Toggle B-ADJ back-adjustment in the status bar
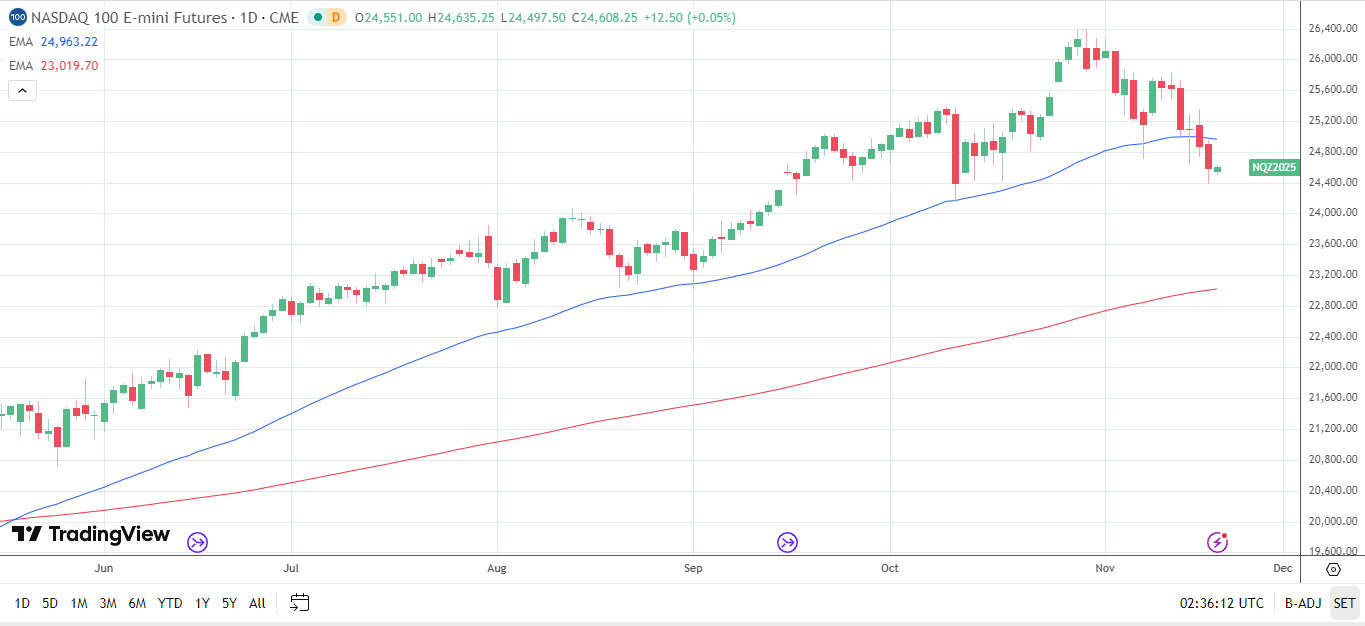The width and height of the screenshot is (1365, 626). [1302, 603]
